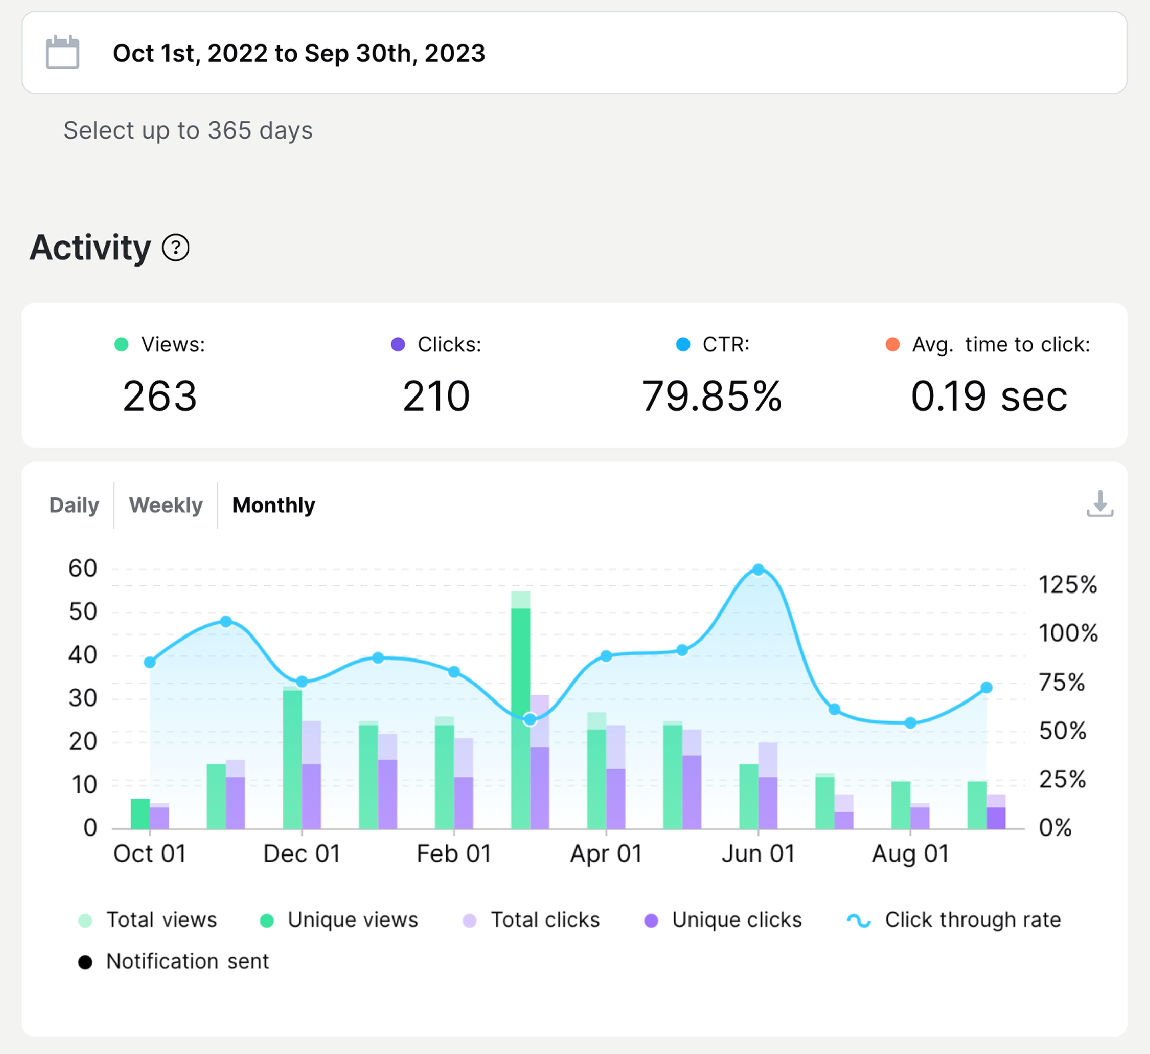Toggle Notification sent legend item
Viewport: 1150px width, 1054px height.
pyautogui.click(x=173, y=962)
